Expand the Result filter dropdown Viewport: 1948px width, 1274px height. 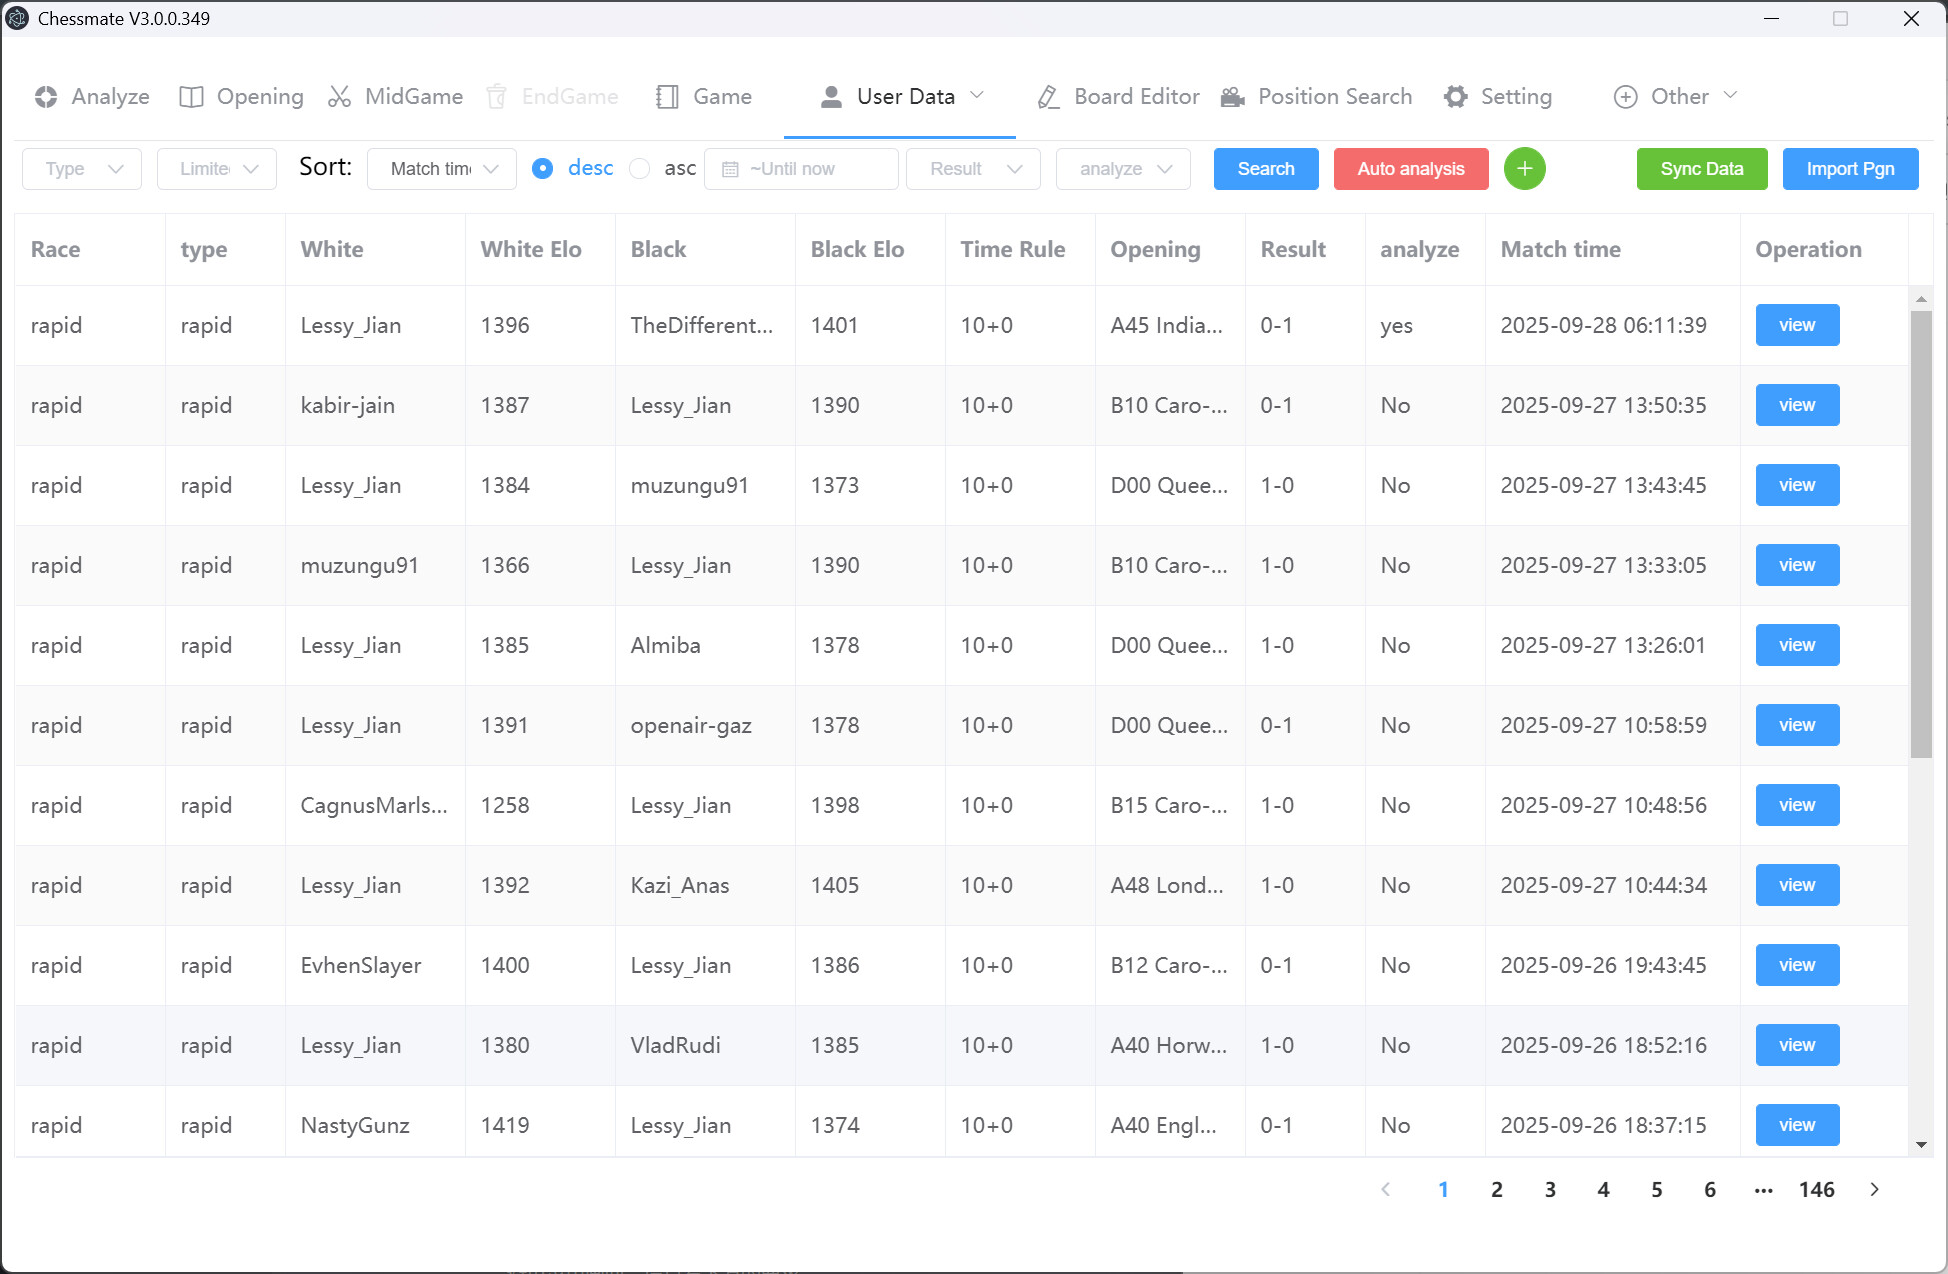coord(972,168)
